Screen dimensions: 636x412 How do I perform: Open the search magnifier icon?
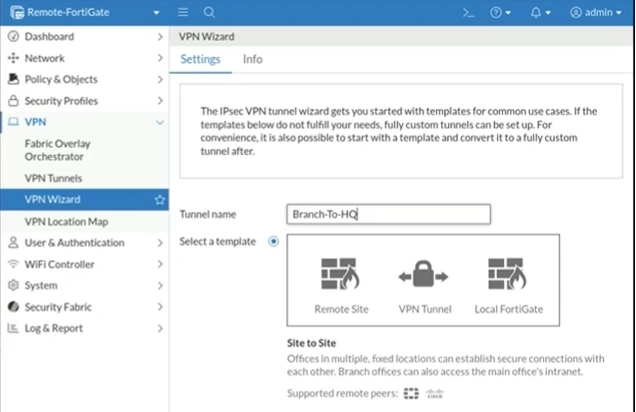coord(209,12)
